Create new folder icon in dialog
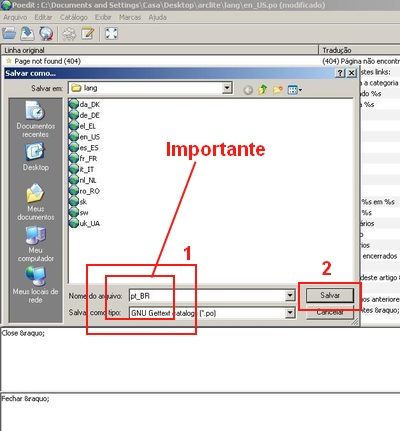This screenshot has width=400, height=431. click(277, 89)
